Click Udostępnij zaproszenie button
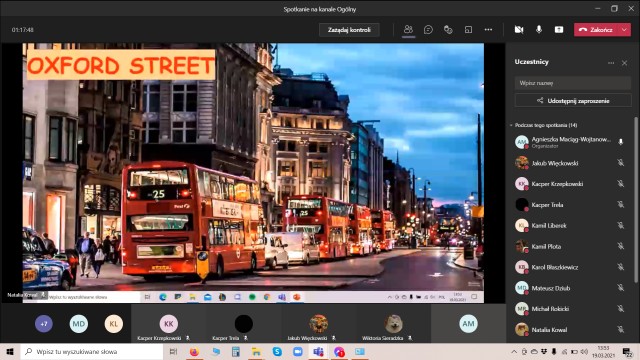The height and width of the screenshot is (360, 640). point(573,100)
